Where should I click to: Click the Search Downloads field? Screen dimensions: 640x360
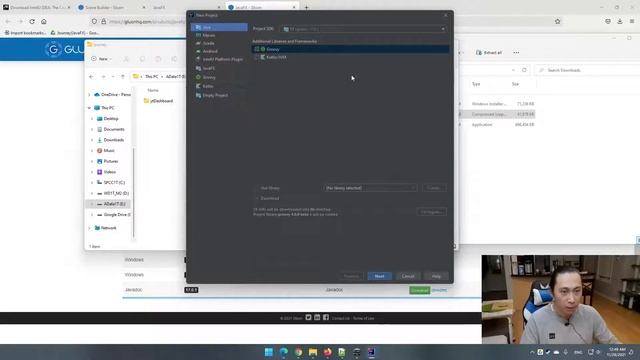click(588, 70)
